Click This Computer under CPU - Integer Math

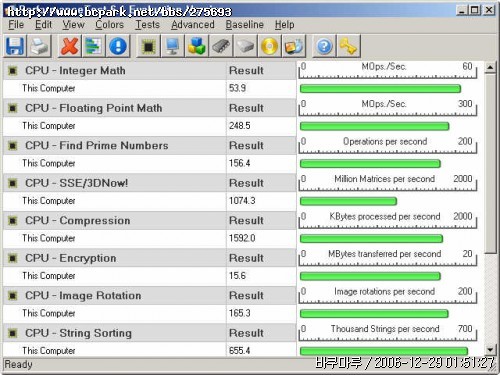(49, 88)
